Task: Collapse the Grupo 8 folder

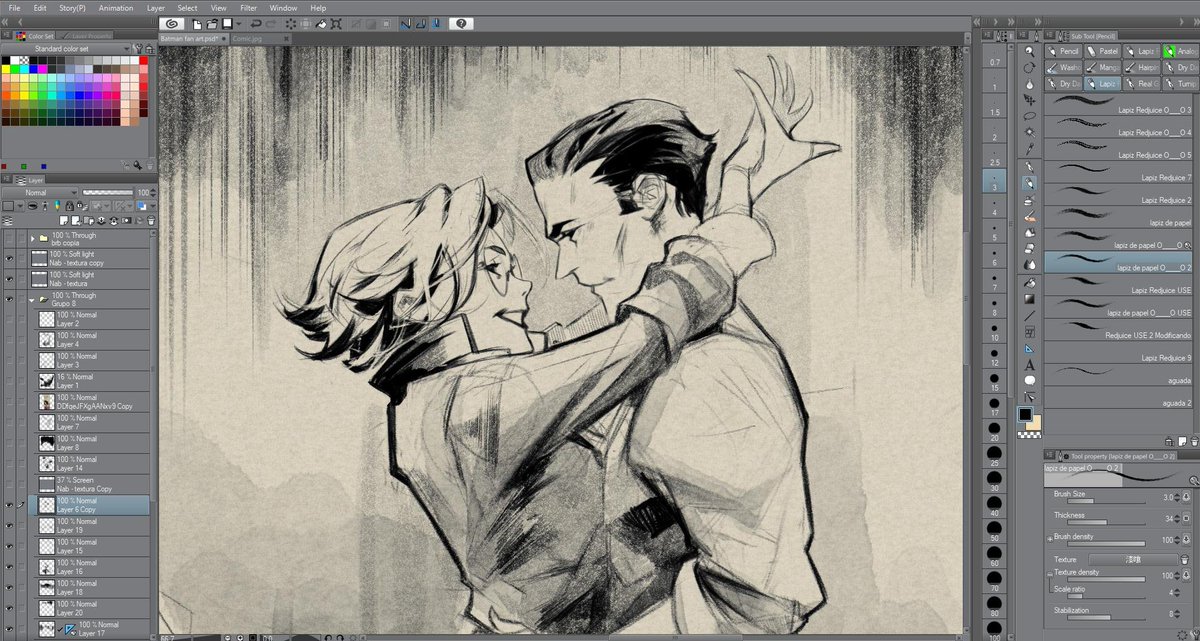Action: pyautogui.click(x=33, y=299)
